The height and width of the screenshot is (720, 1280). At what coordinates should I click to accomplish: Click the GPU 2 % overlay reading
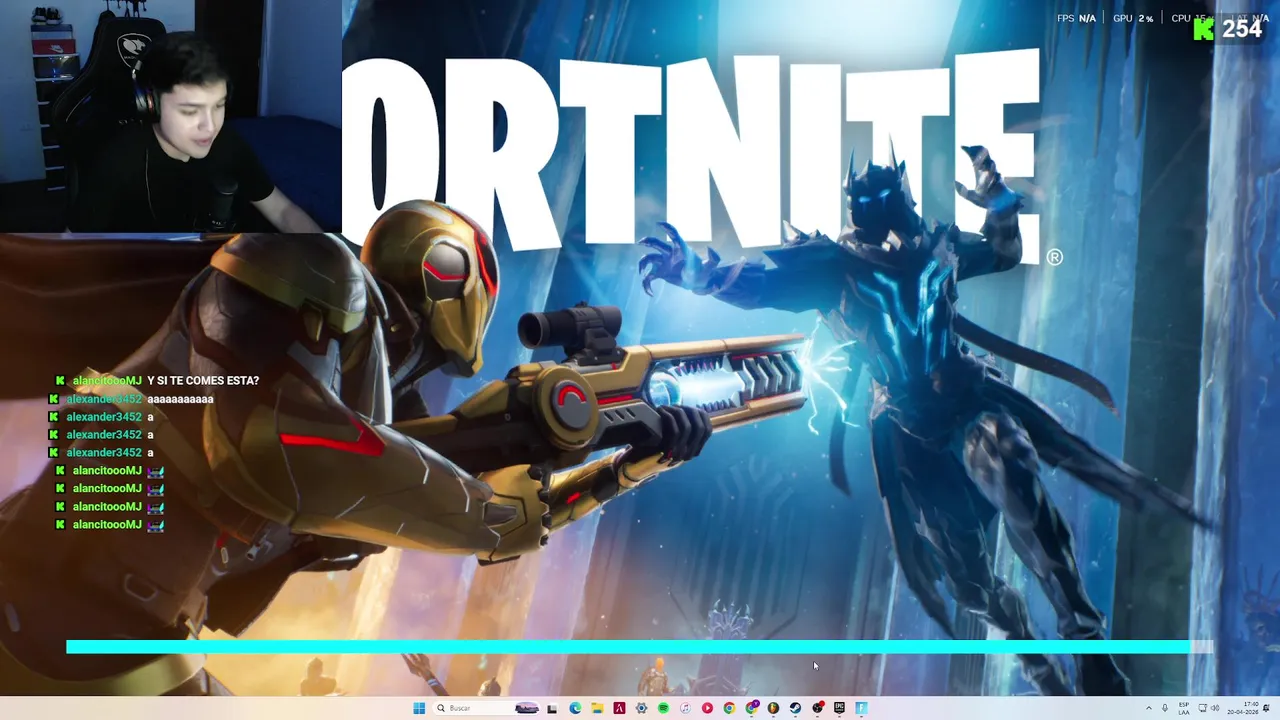(x=1133, y=18)
